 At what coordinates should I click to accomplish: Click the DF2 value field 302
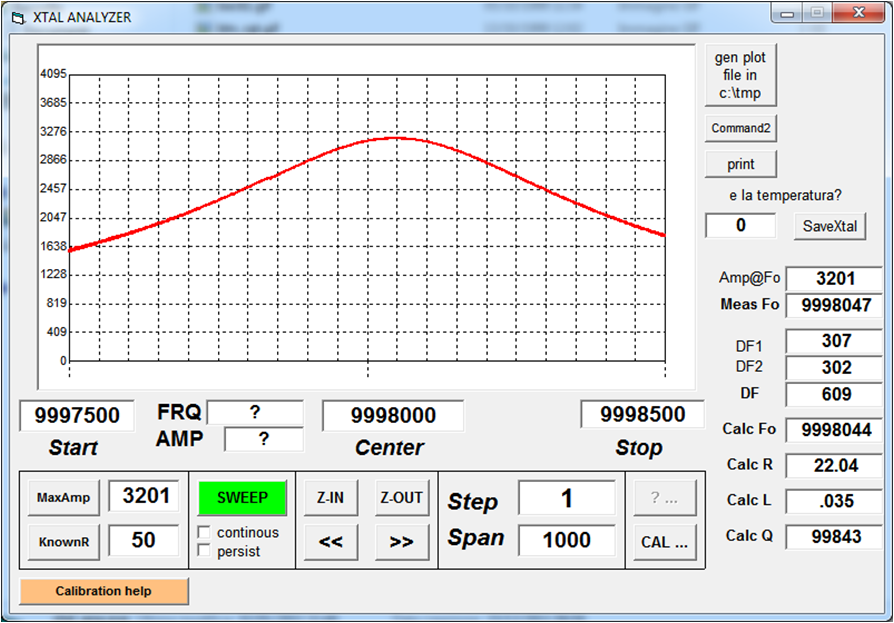[x=835, y=368]
